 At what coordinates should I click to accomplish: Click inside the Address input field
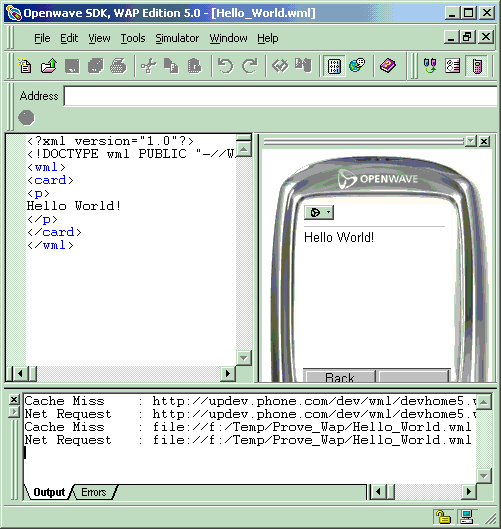point(280,96)
